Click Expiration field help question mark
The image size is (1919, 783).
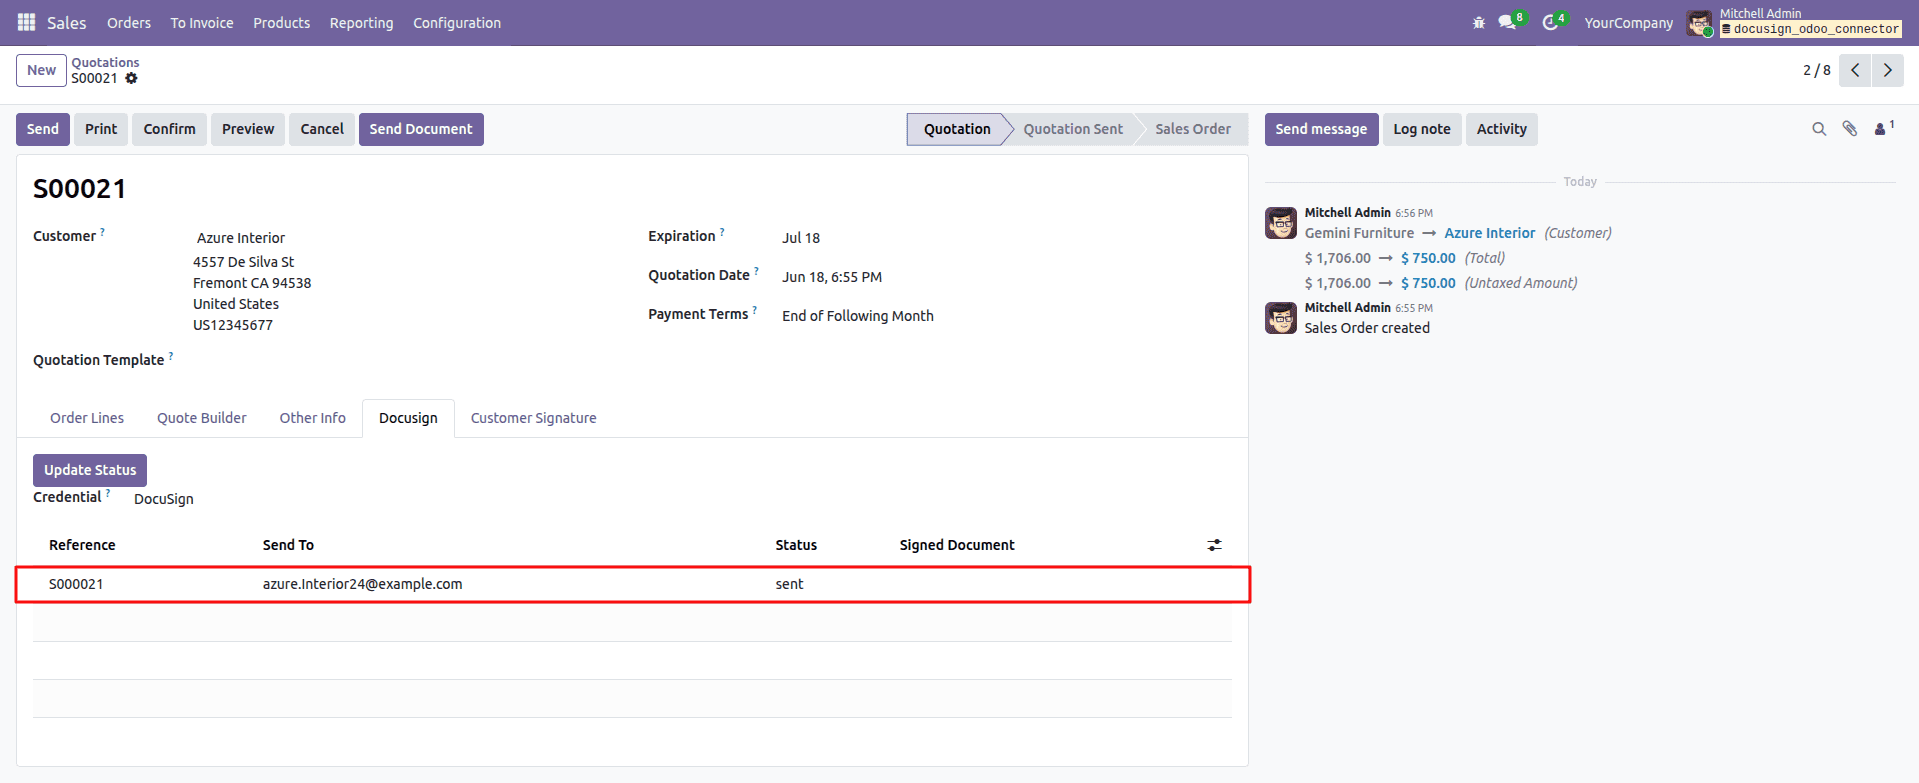722,232
